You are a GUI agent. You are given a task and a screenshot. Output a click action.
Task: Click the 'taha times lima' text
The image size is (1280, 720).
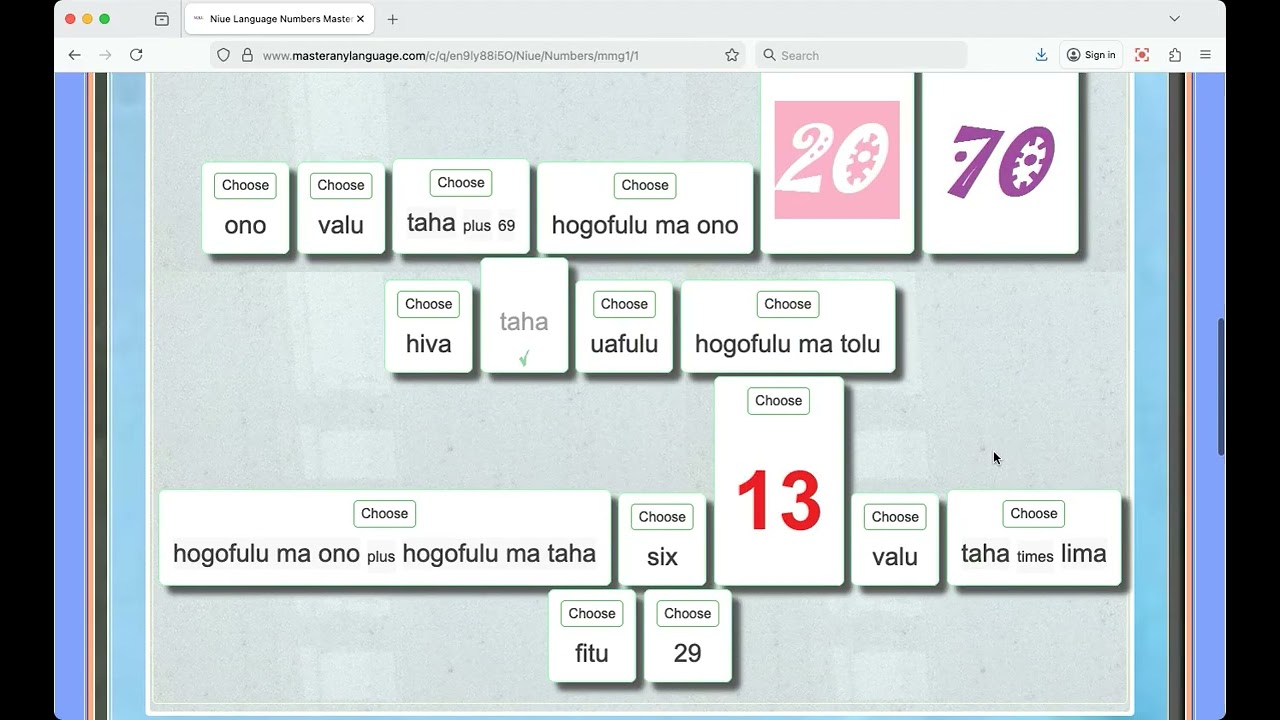click(x=1034, y=554)
